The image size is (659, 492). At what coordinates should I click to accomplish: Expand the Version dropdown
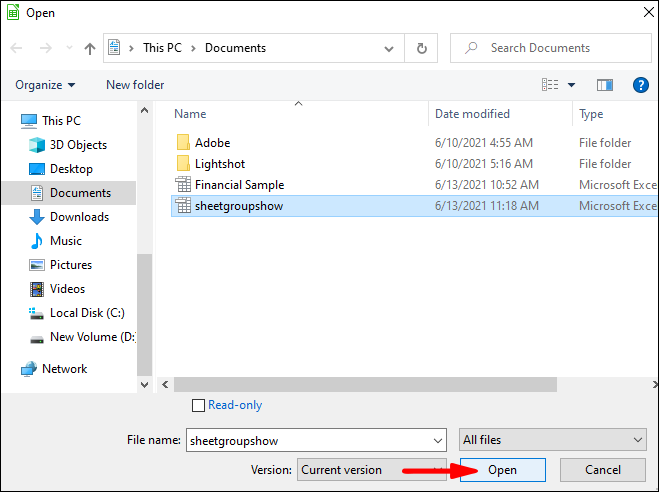pos(370,470)
